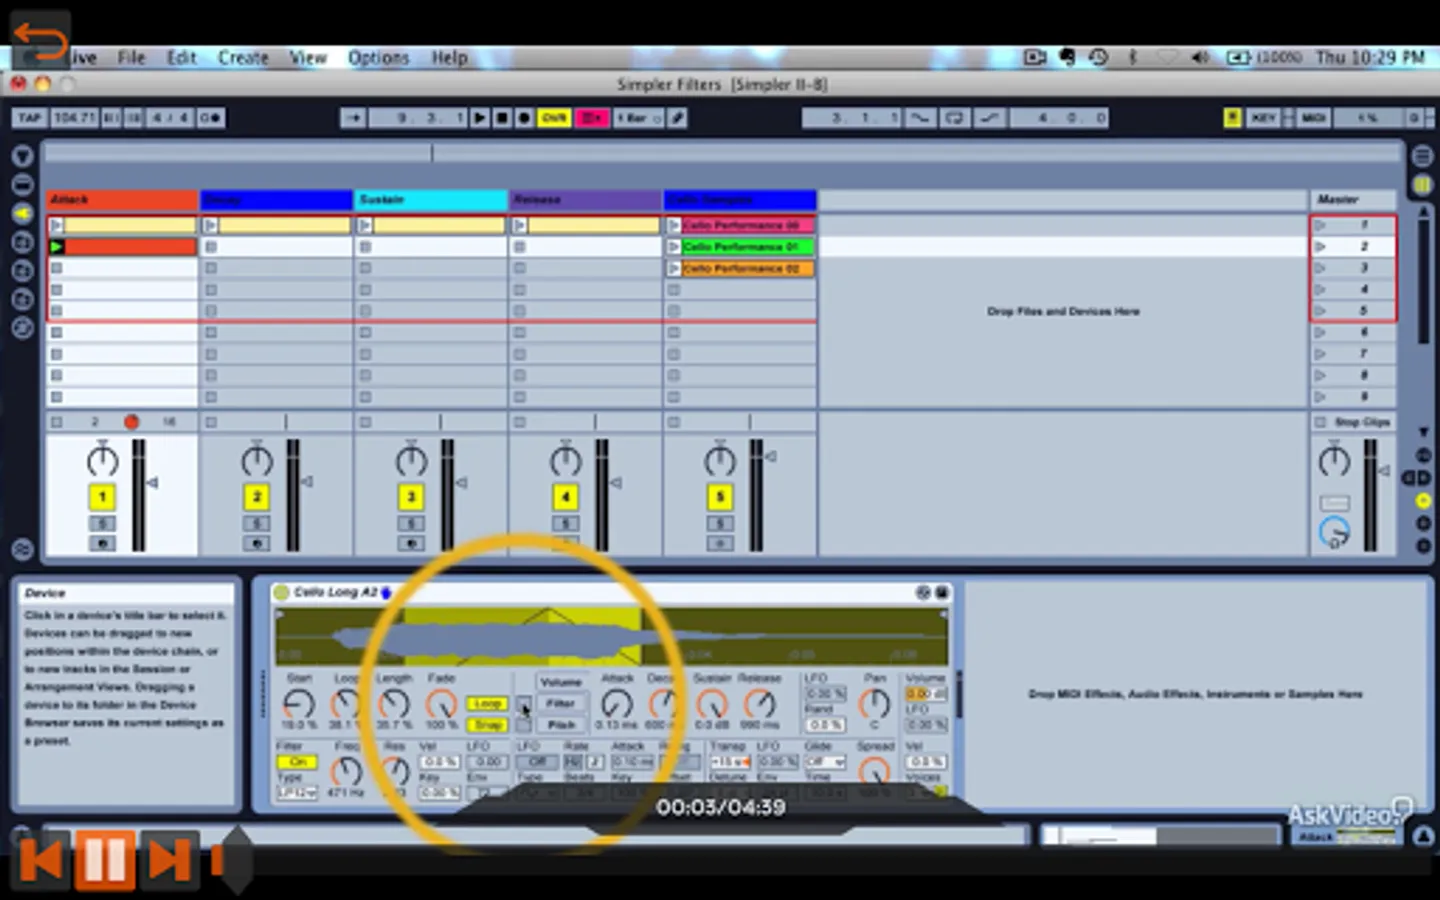Launch Master scene 2

[x=1320, y=247]
